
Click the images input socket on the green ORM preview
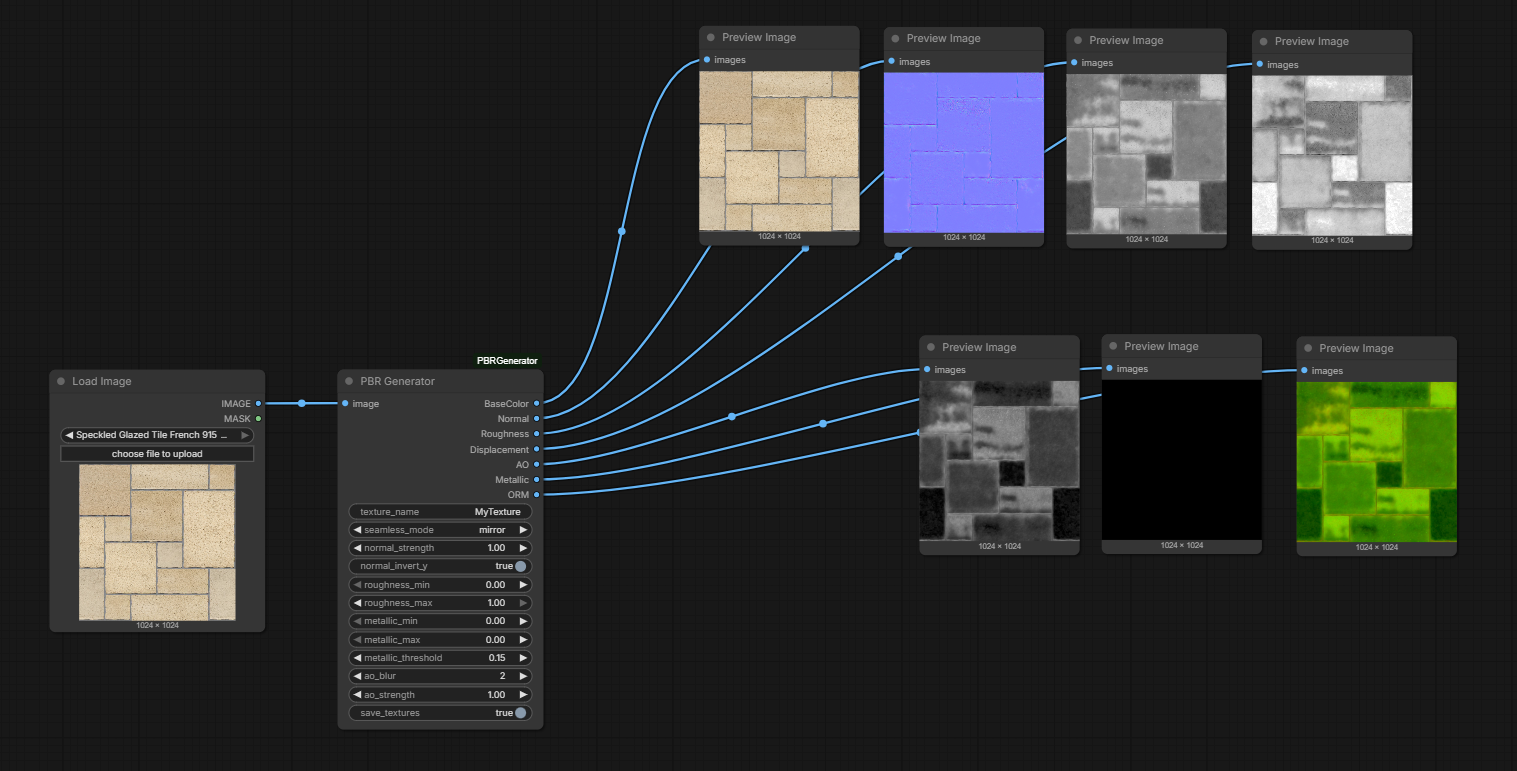1304,370
